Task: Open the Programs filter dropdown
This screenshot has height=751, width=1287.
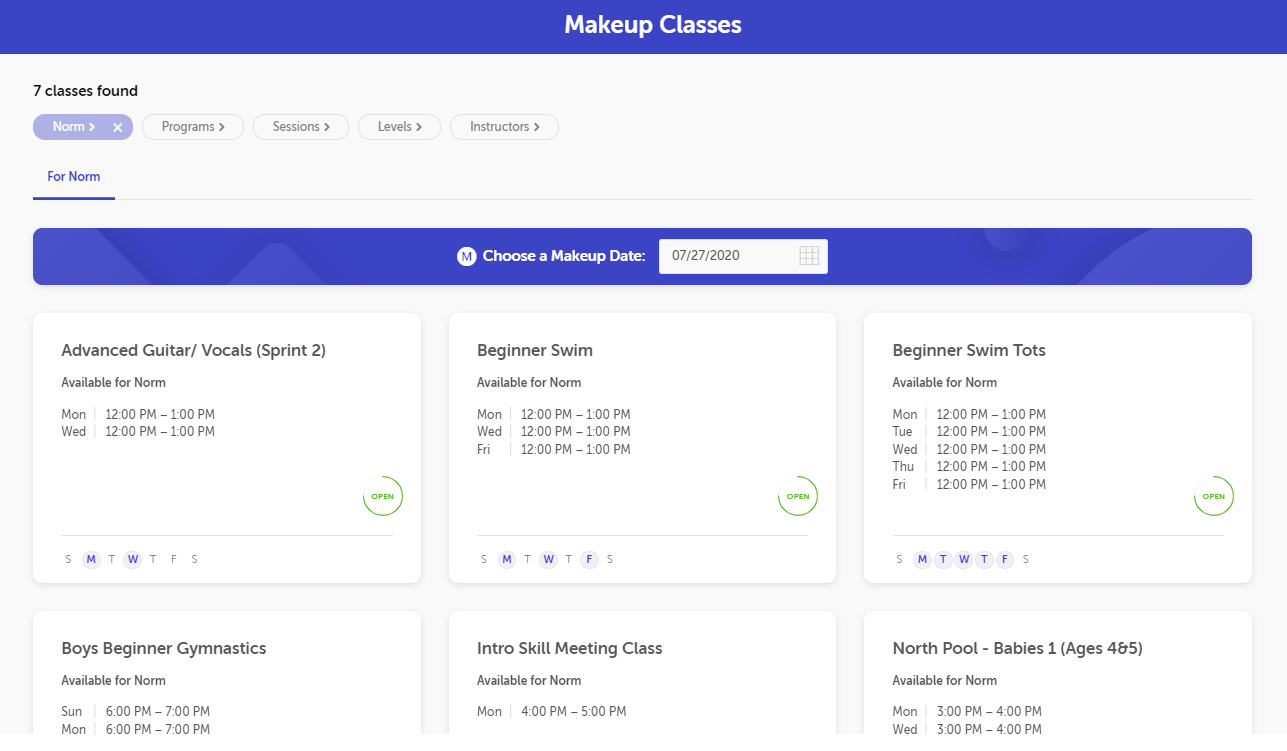Action: click(193, 127)
